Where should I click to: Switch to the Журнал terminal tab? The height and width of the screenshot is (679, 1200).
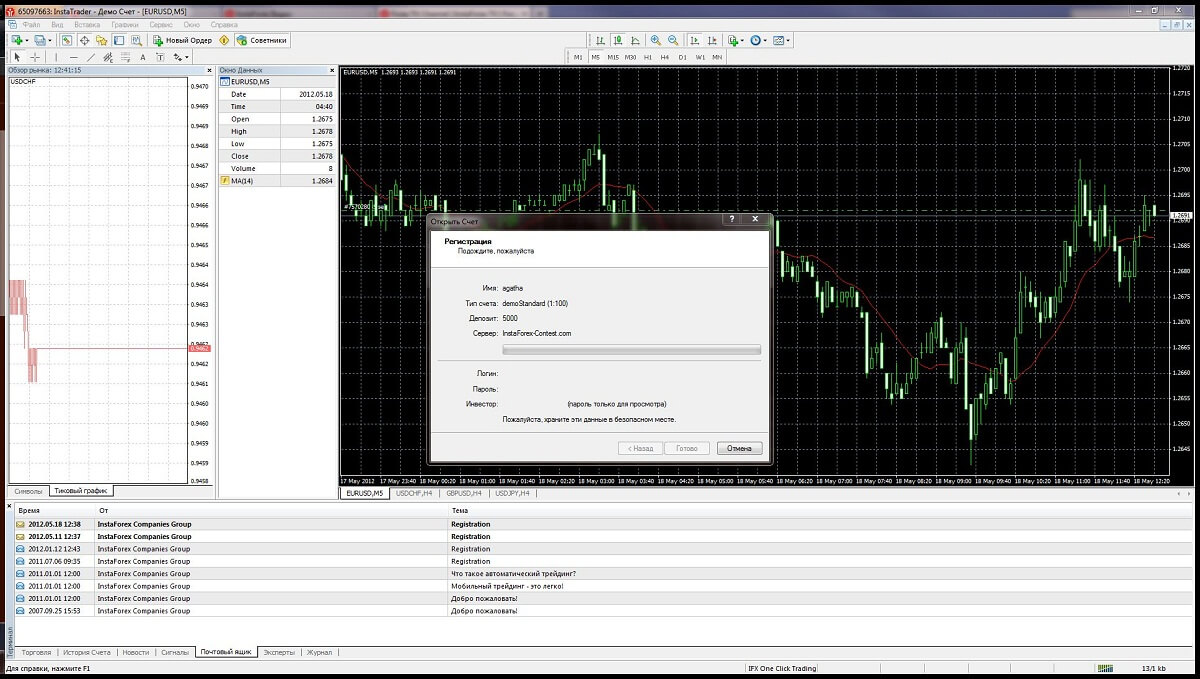point(319,652)
